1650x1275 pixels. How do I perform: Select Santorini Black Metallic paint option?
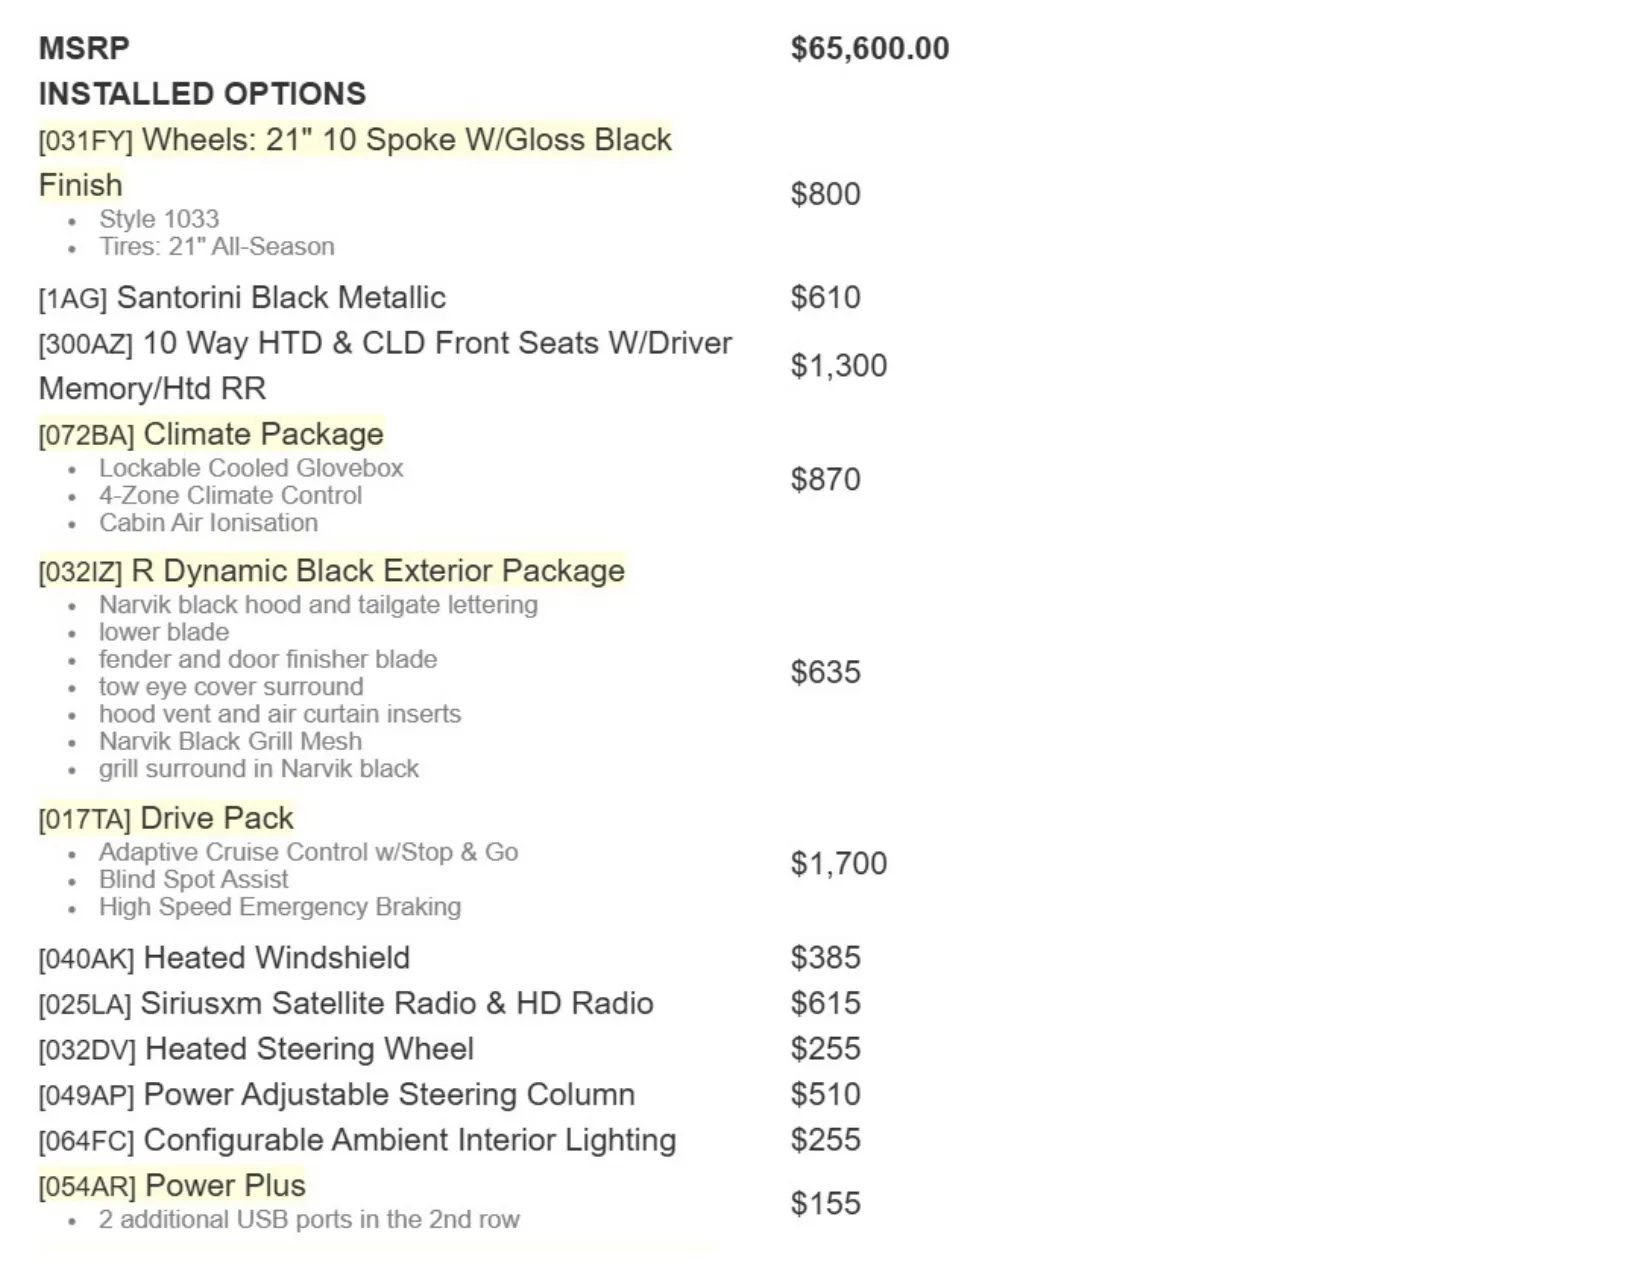point(242,298)
